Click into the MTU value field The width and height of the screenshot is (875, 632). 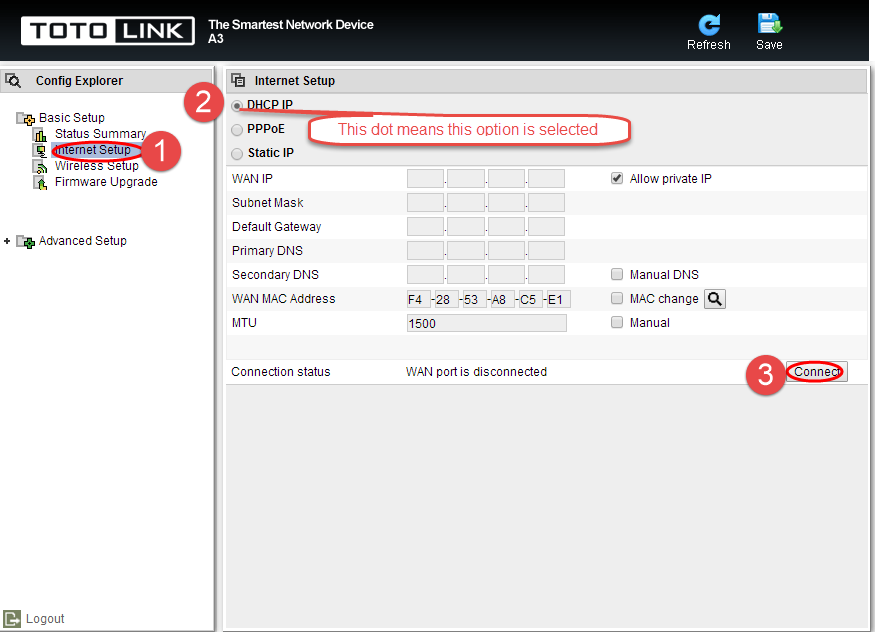coord(487,323)
